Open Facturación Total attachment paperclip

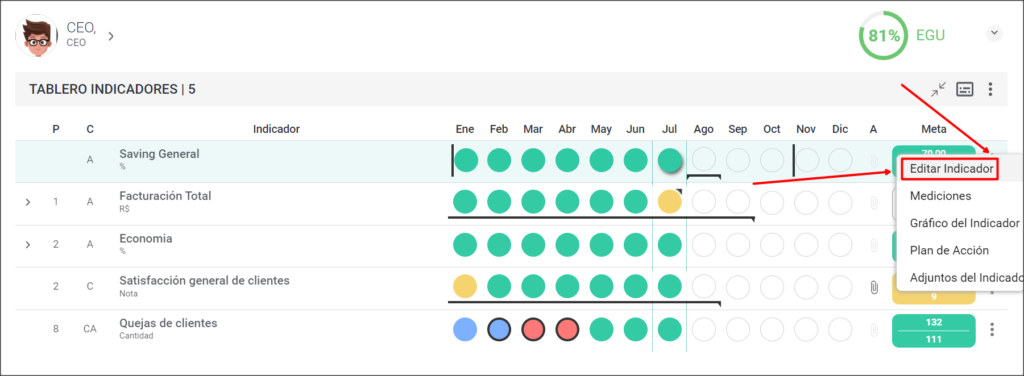tap(874, 202)
